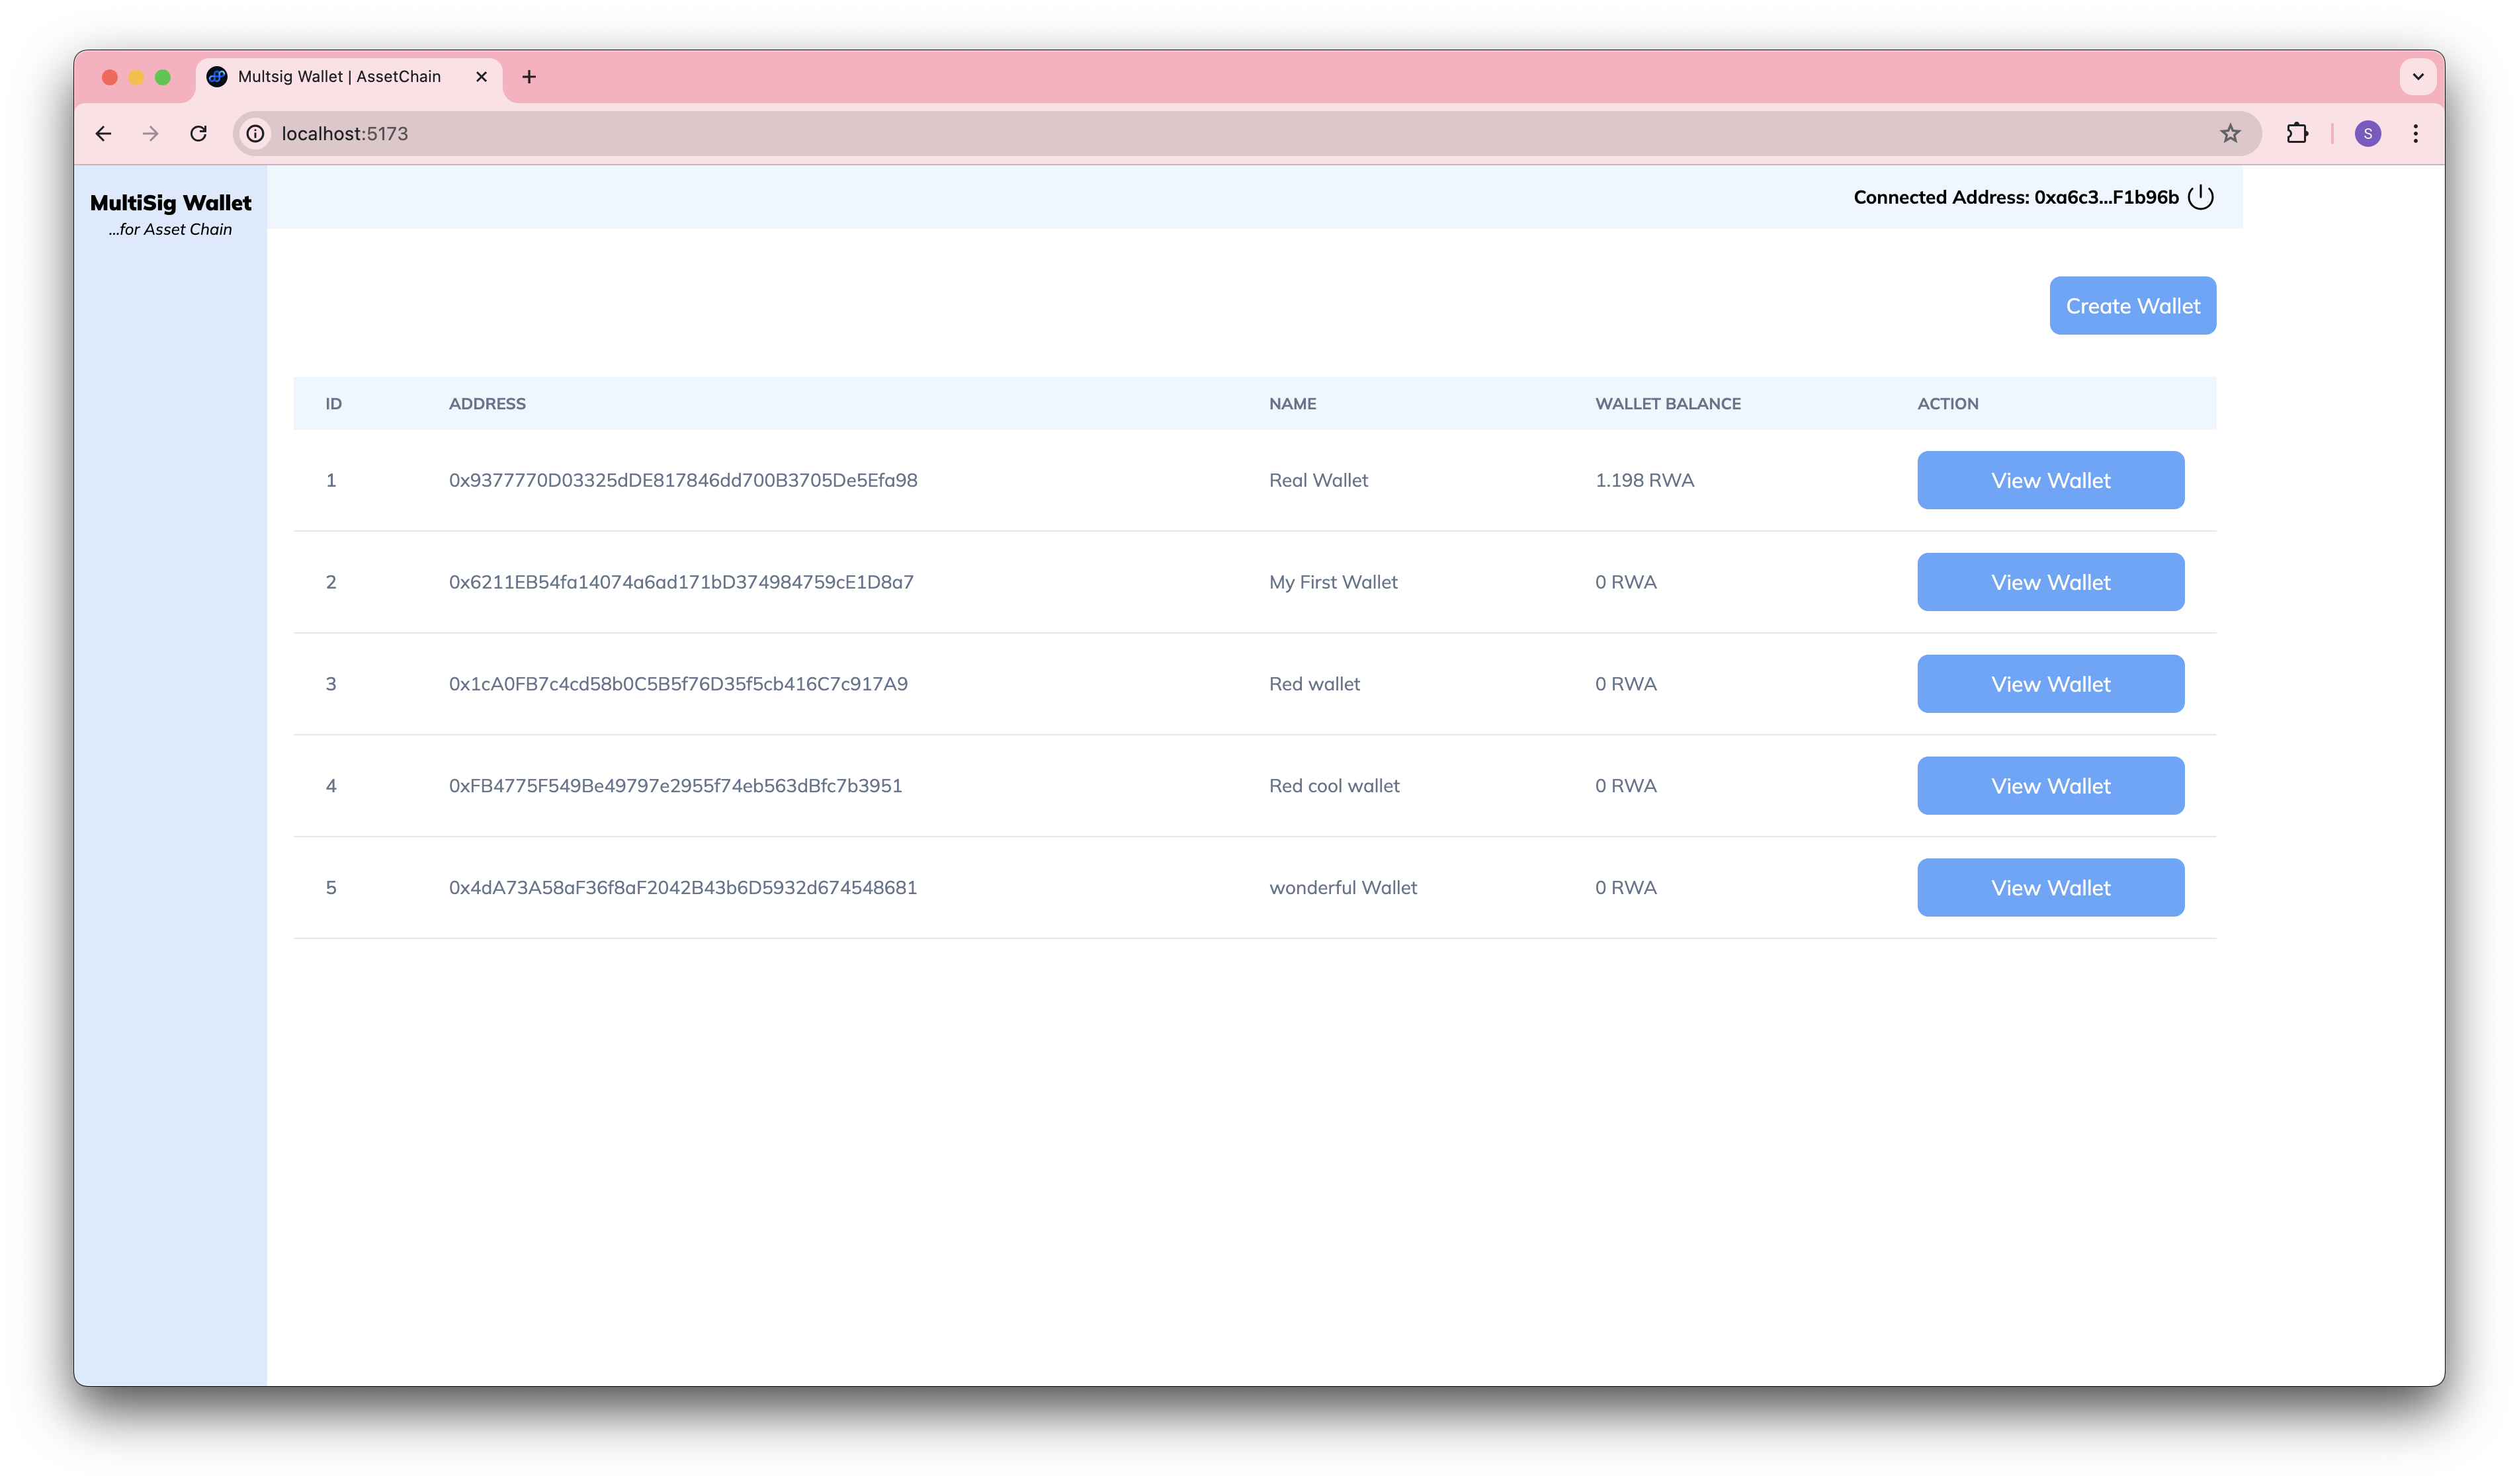Click the localhost:5173 address bar
The width and height of the screenshot is (2519, 1484).
(x=1200, y=133)
